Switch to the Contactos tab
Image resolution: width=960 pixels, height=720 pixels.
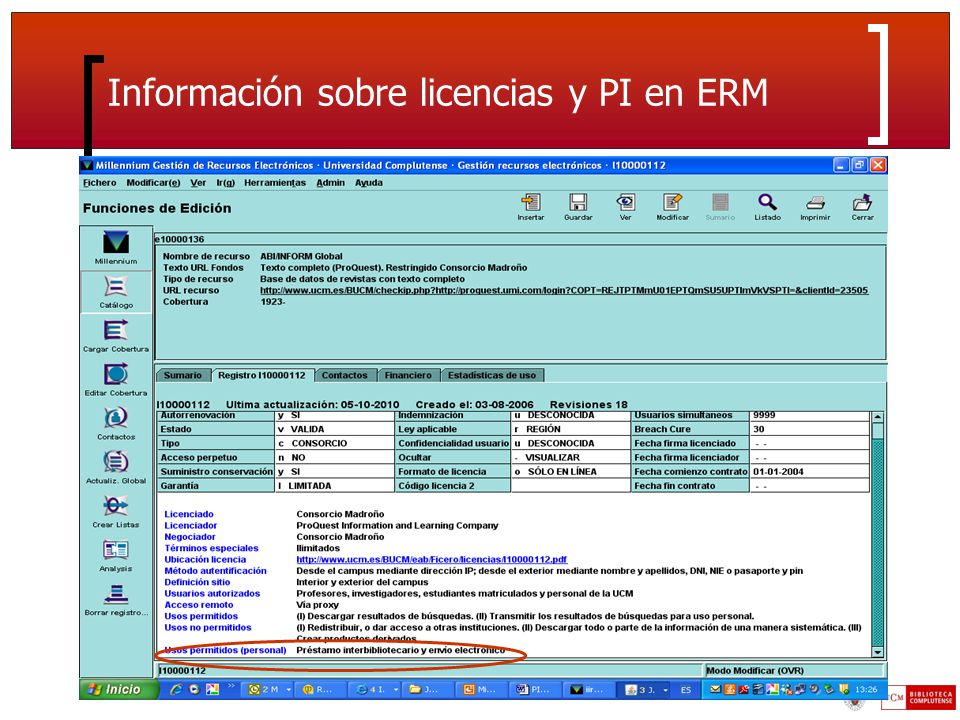[345, 375]
